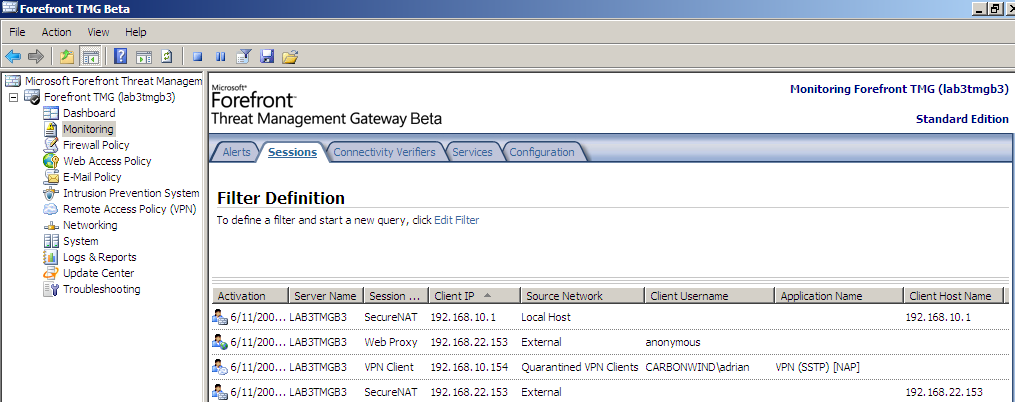Screen dimensions: 1015x402
Task: Click the Up One Level folder icon
Action: click(67, 56)
